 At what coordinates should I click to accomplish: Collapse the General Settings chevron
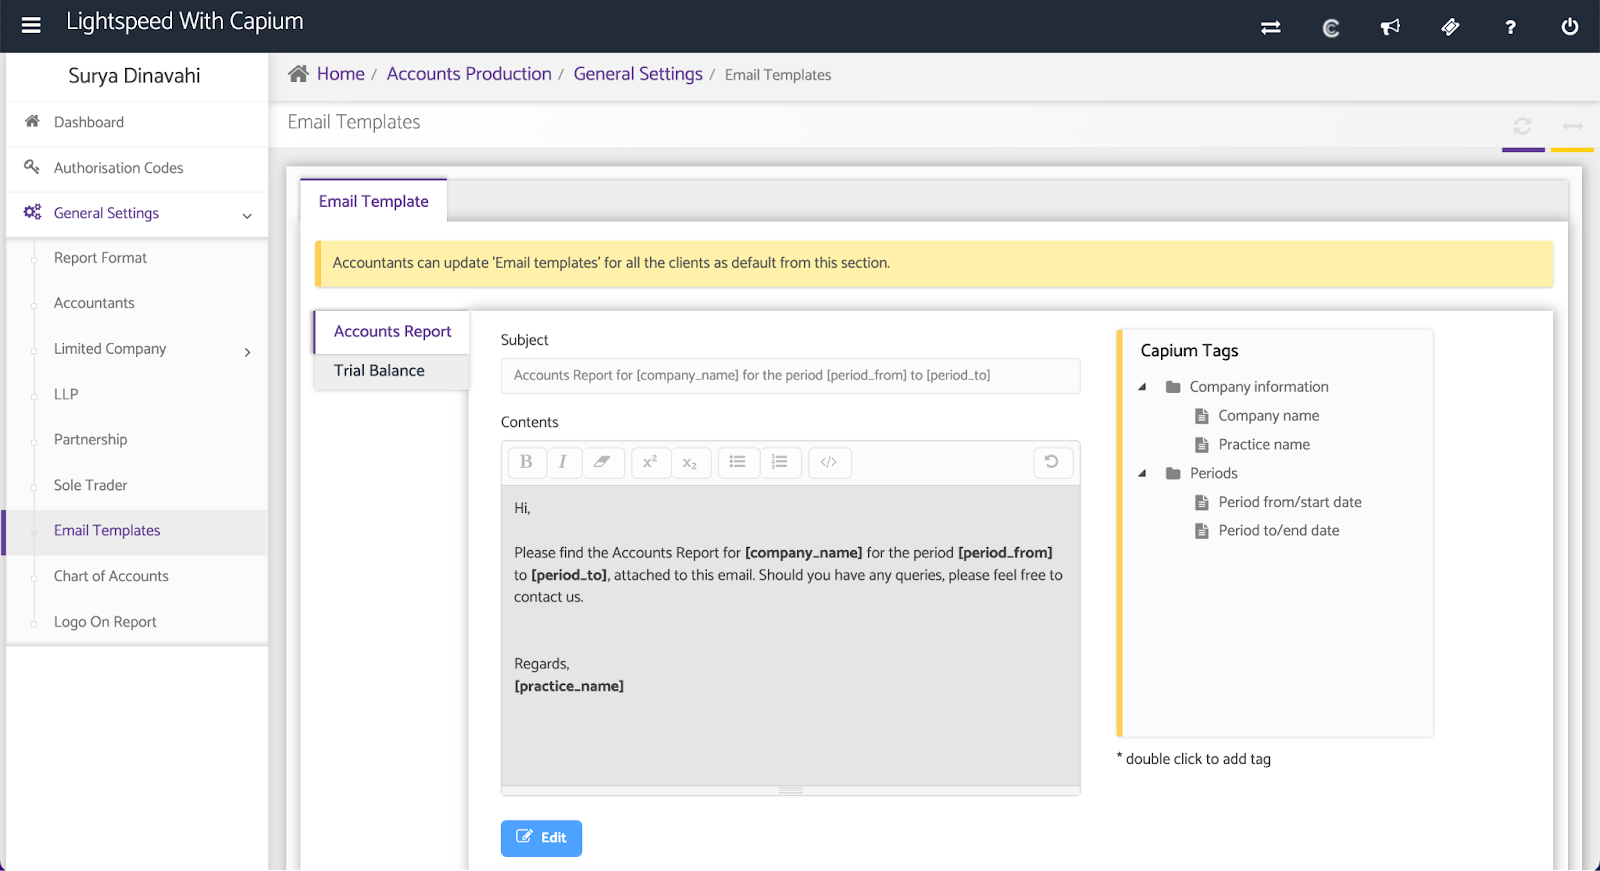(x=247, y=215)
